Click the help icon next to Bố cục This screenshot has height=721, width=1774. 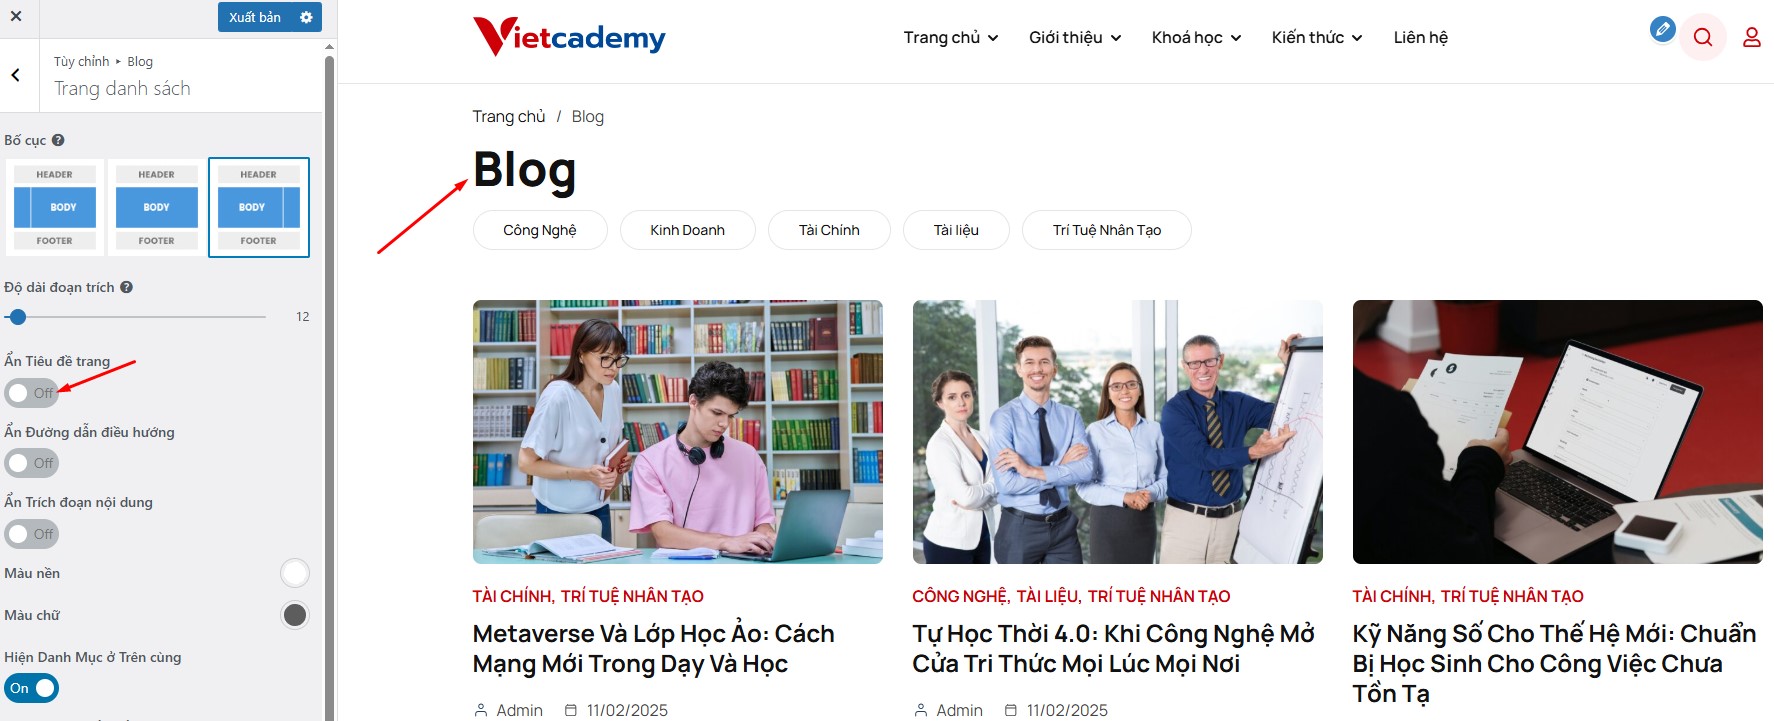pyautogui.click(x=58, y=140)
